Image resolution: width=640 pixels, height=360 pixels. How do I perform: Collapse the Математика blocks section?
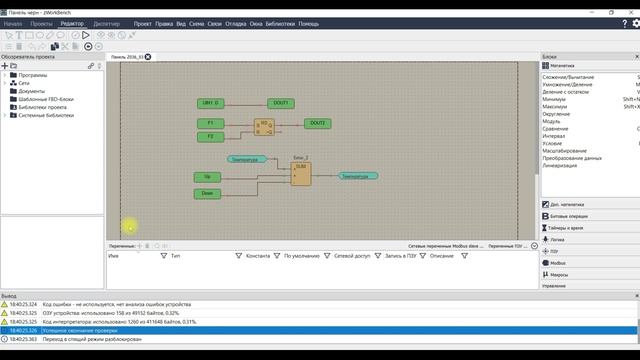click(x=590, y=66)
